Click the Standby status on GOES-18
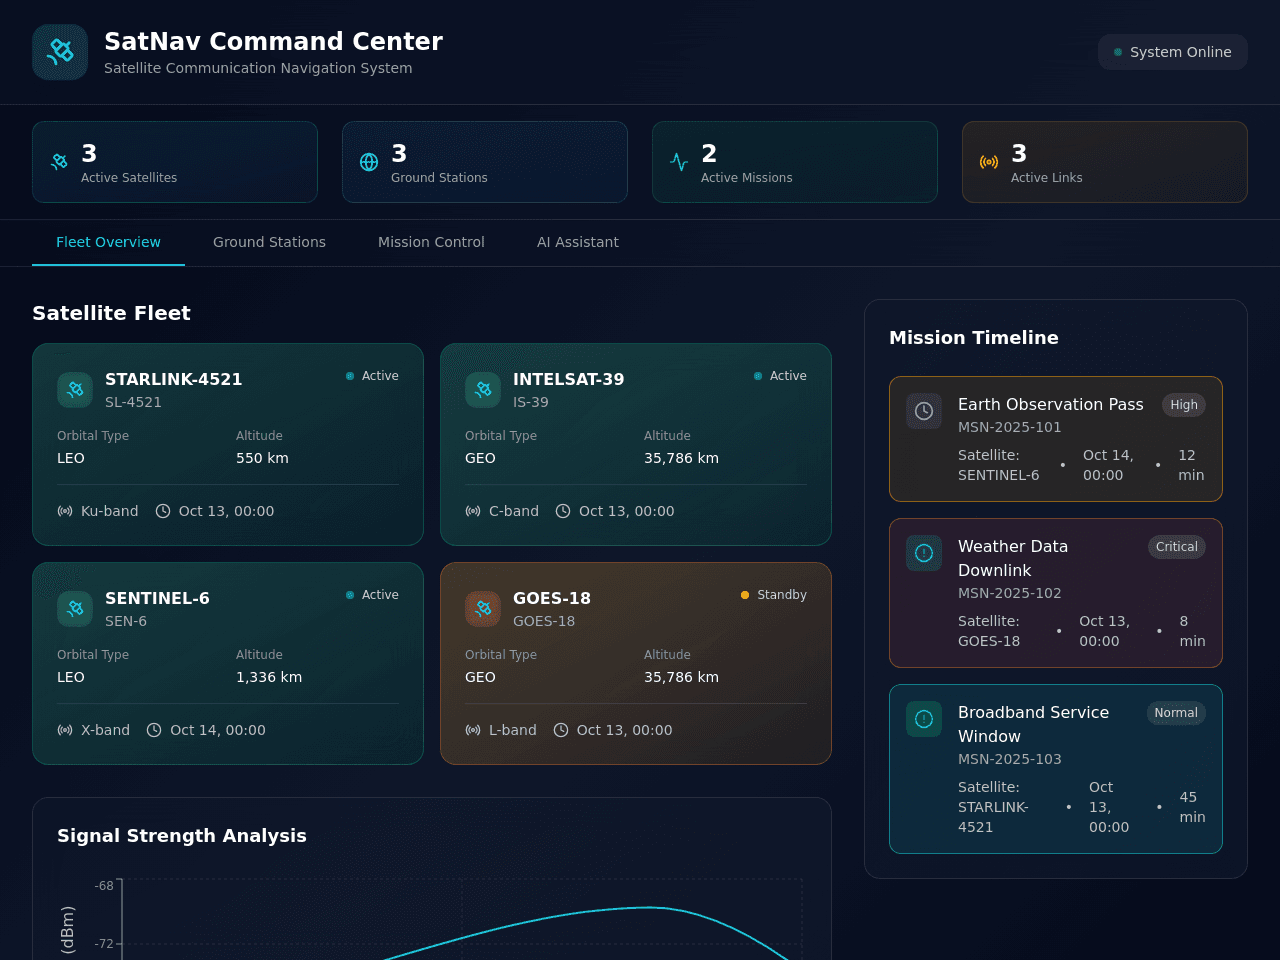 pos(774,595)
